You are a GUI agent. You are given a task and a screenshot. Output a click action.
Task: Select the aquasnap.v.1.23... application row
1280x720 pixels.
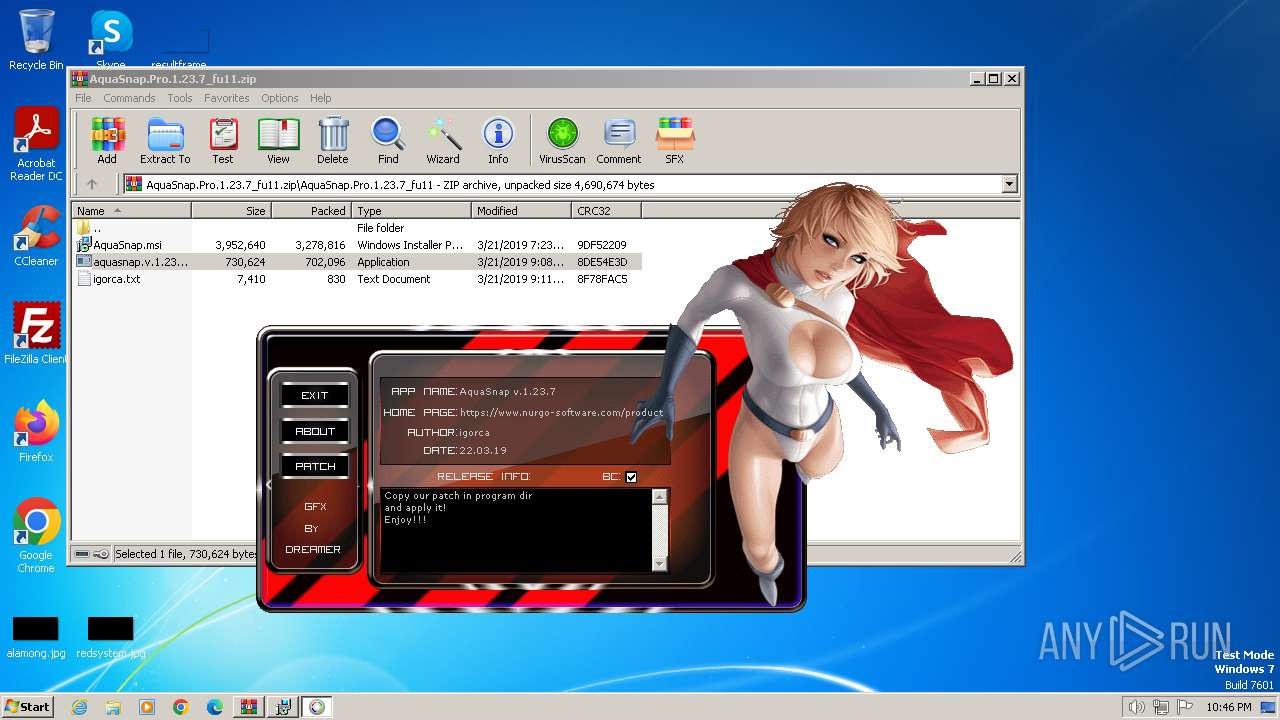356,262
